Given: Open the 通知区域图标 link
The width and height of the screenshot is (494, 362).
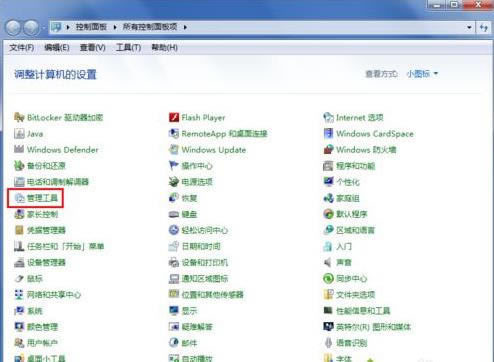Looking at the screenshot, I should [205, 278].
